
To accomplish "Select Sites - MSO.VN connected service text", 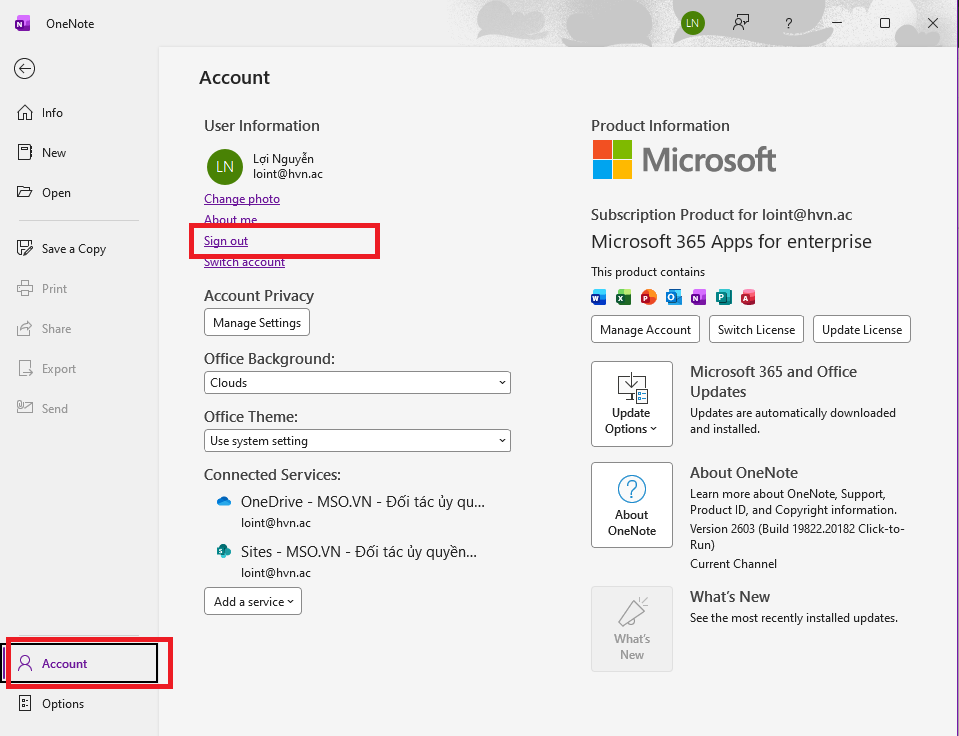I will (358, 552).
